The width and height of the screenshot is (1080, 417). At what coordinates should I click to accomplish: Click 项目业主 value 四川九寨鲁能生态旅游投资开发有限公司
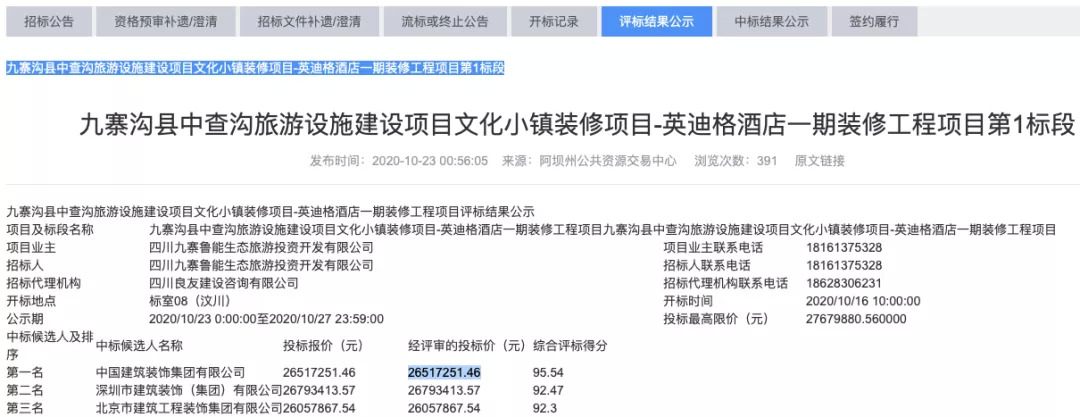[x=261, y=248]
